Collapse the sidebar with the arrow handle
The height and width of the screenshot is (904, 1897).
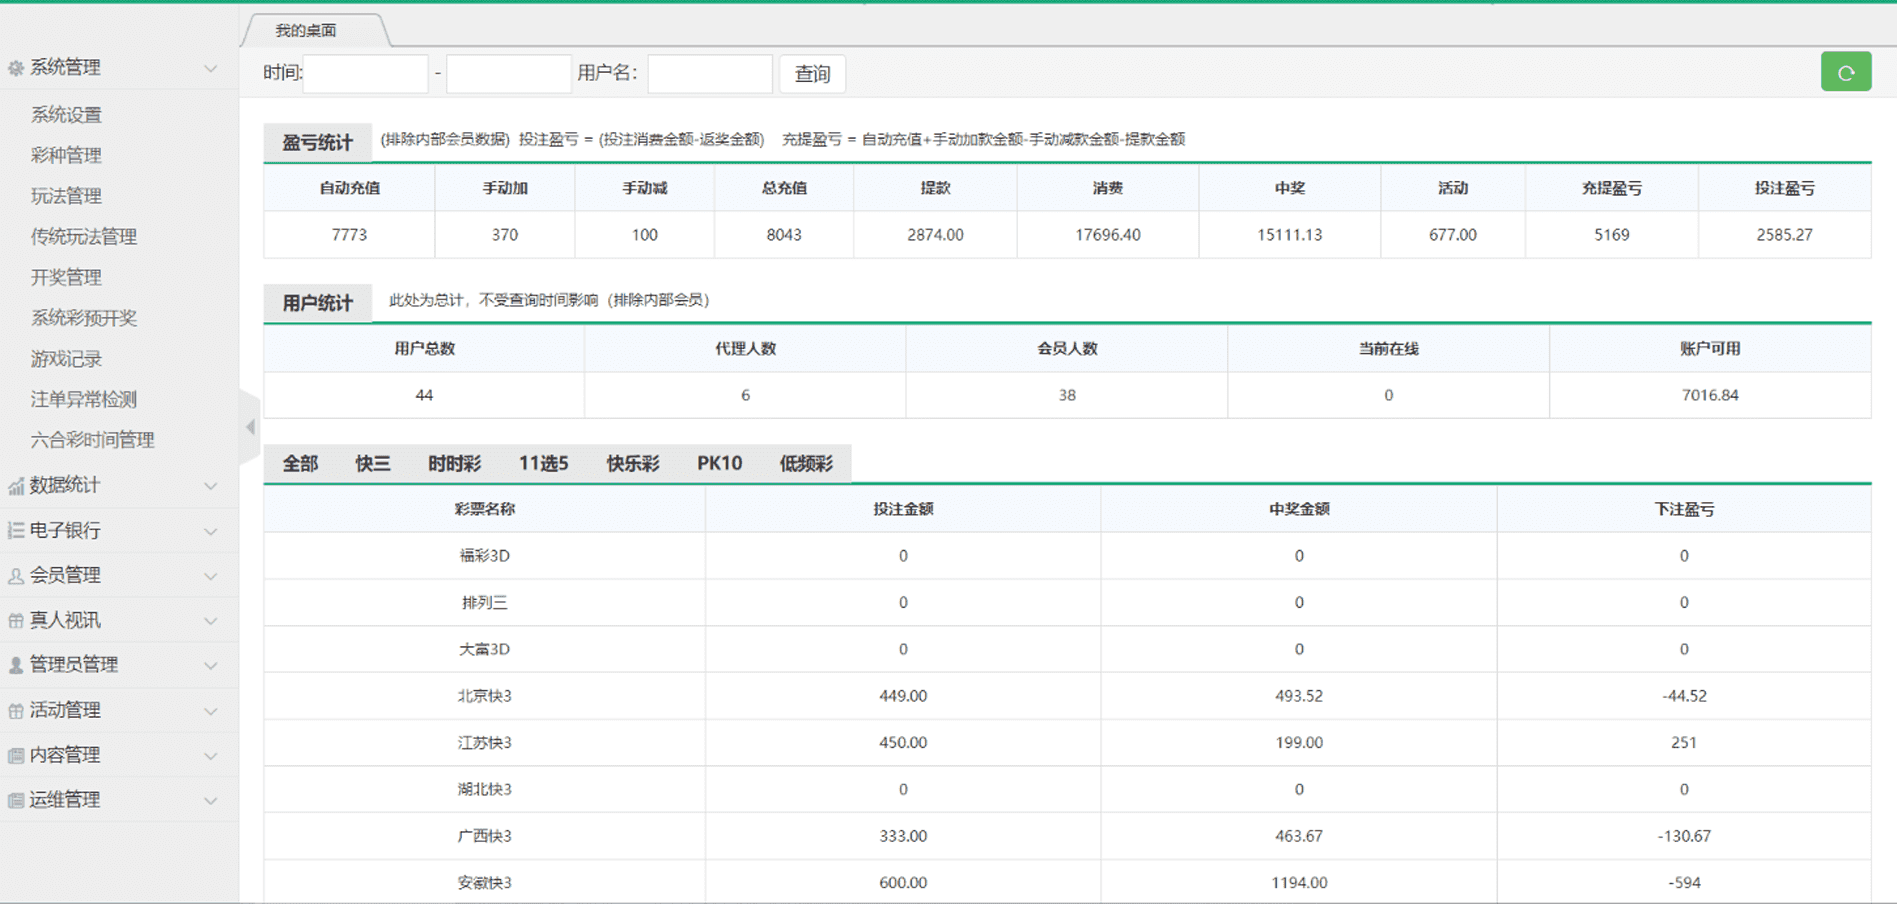pyautogui.click(x=250, y=427)
